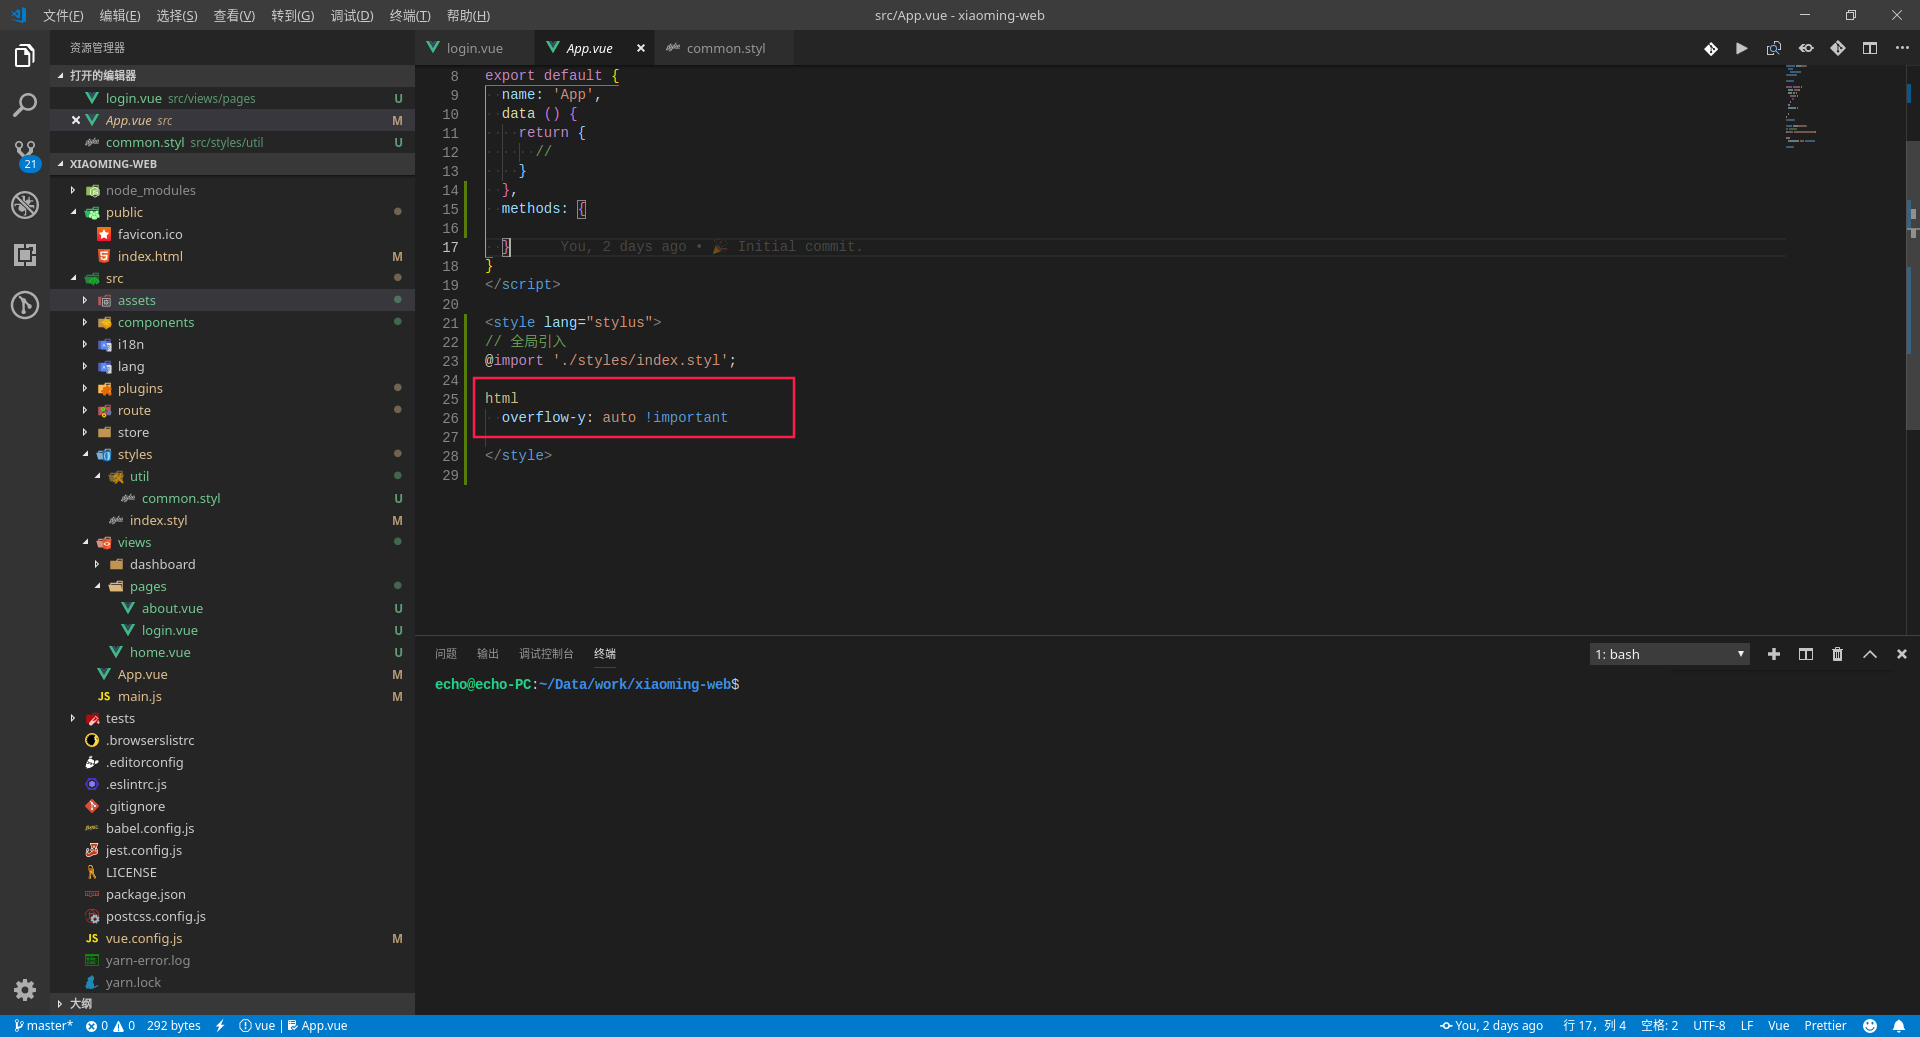
Task: Open the 编辑(E) menu
Action: (x=120, y=15)
